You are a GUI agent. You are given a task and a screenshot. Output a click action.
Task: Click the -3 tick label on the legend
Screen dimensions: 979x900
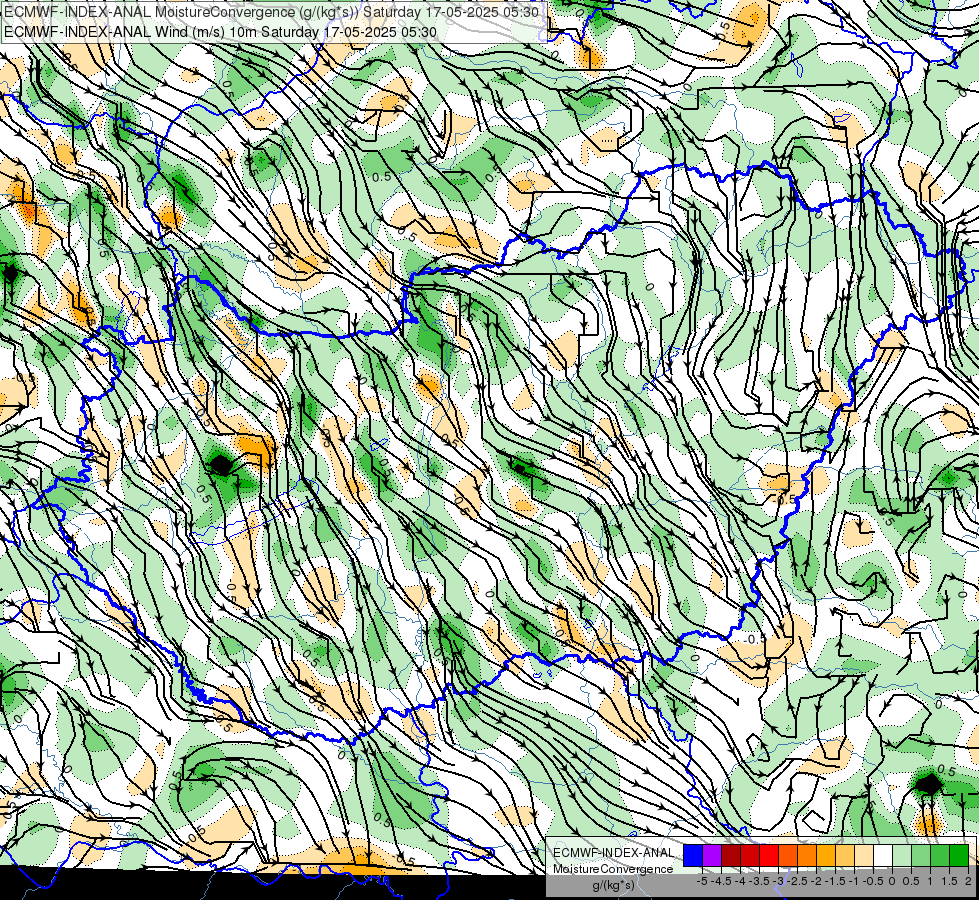coord(779,881)
